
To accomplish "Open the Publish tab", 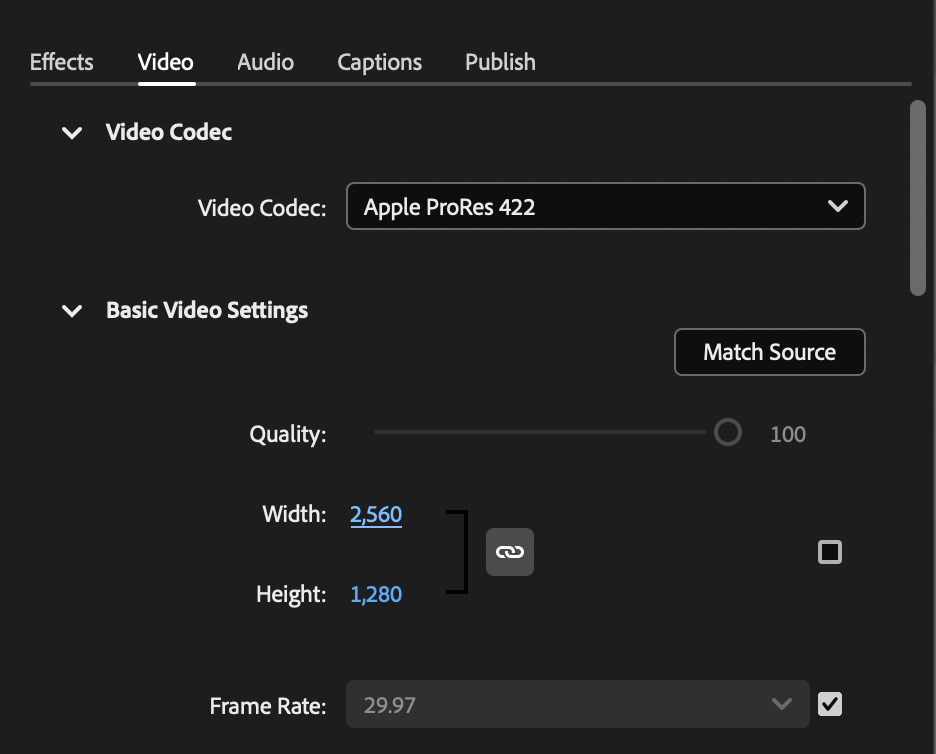I will (x=500, y=62).
